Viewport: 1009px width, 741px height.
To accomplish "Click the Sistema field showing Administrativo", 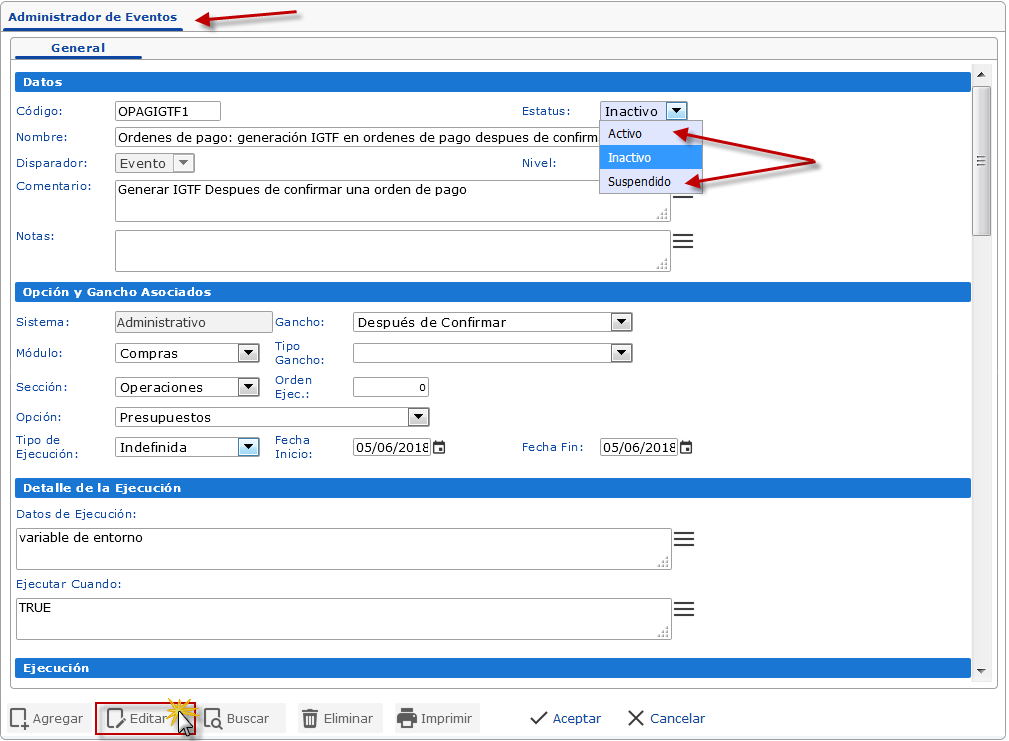I will [194, 322].
